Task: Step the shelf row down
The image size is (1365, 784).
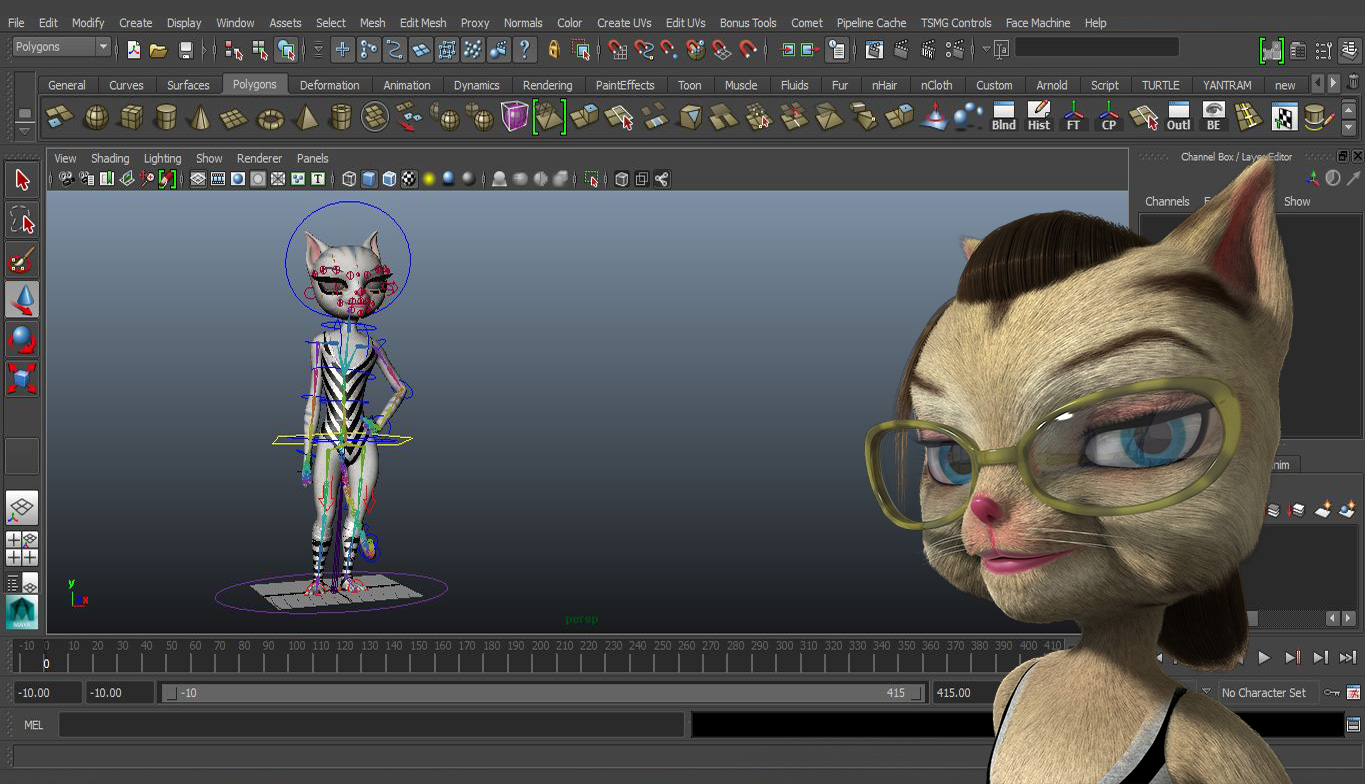Action: 1349,127
